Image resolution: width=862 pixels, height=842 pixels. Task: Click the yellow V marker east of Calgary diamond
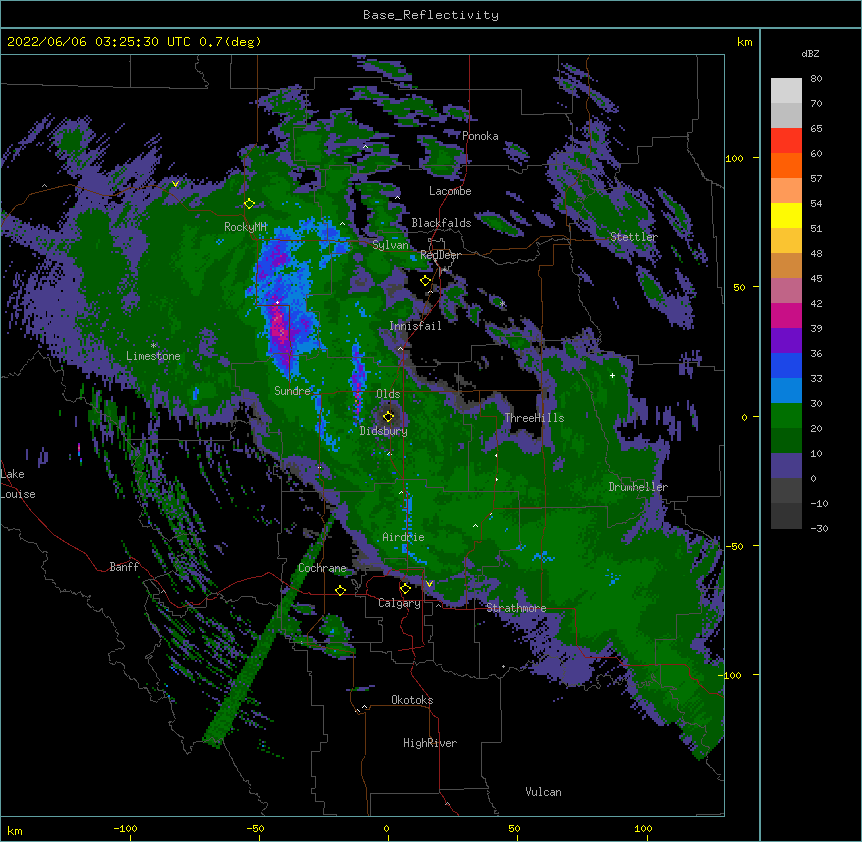[429, 584]
